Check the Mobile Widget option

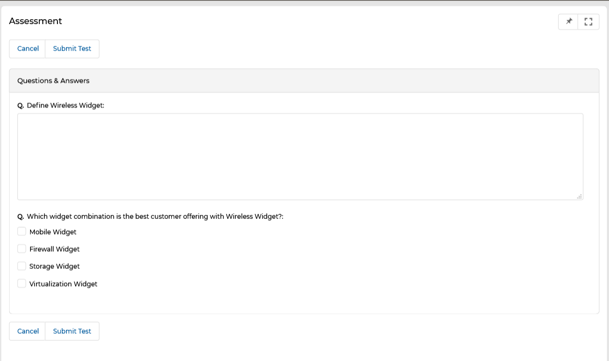[21, 232]
